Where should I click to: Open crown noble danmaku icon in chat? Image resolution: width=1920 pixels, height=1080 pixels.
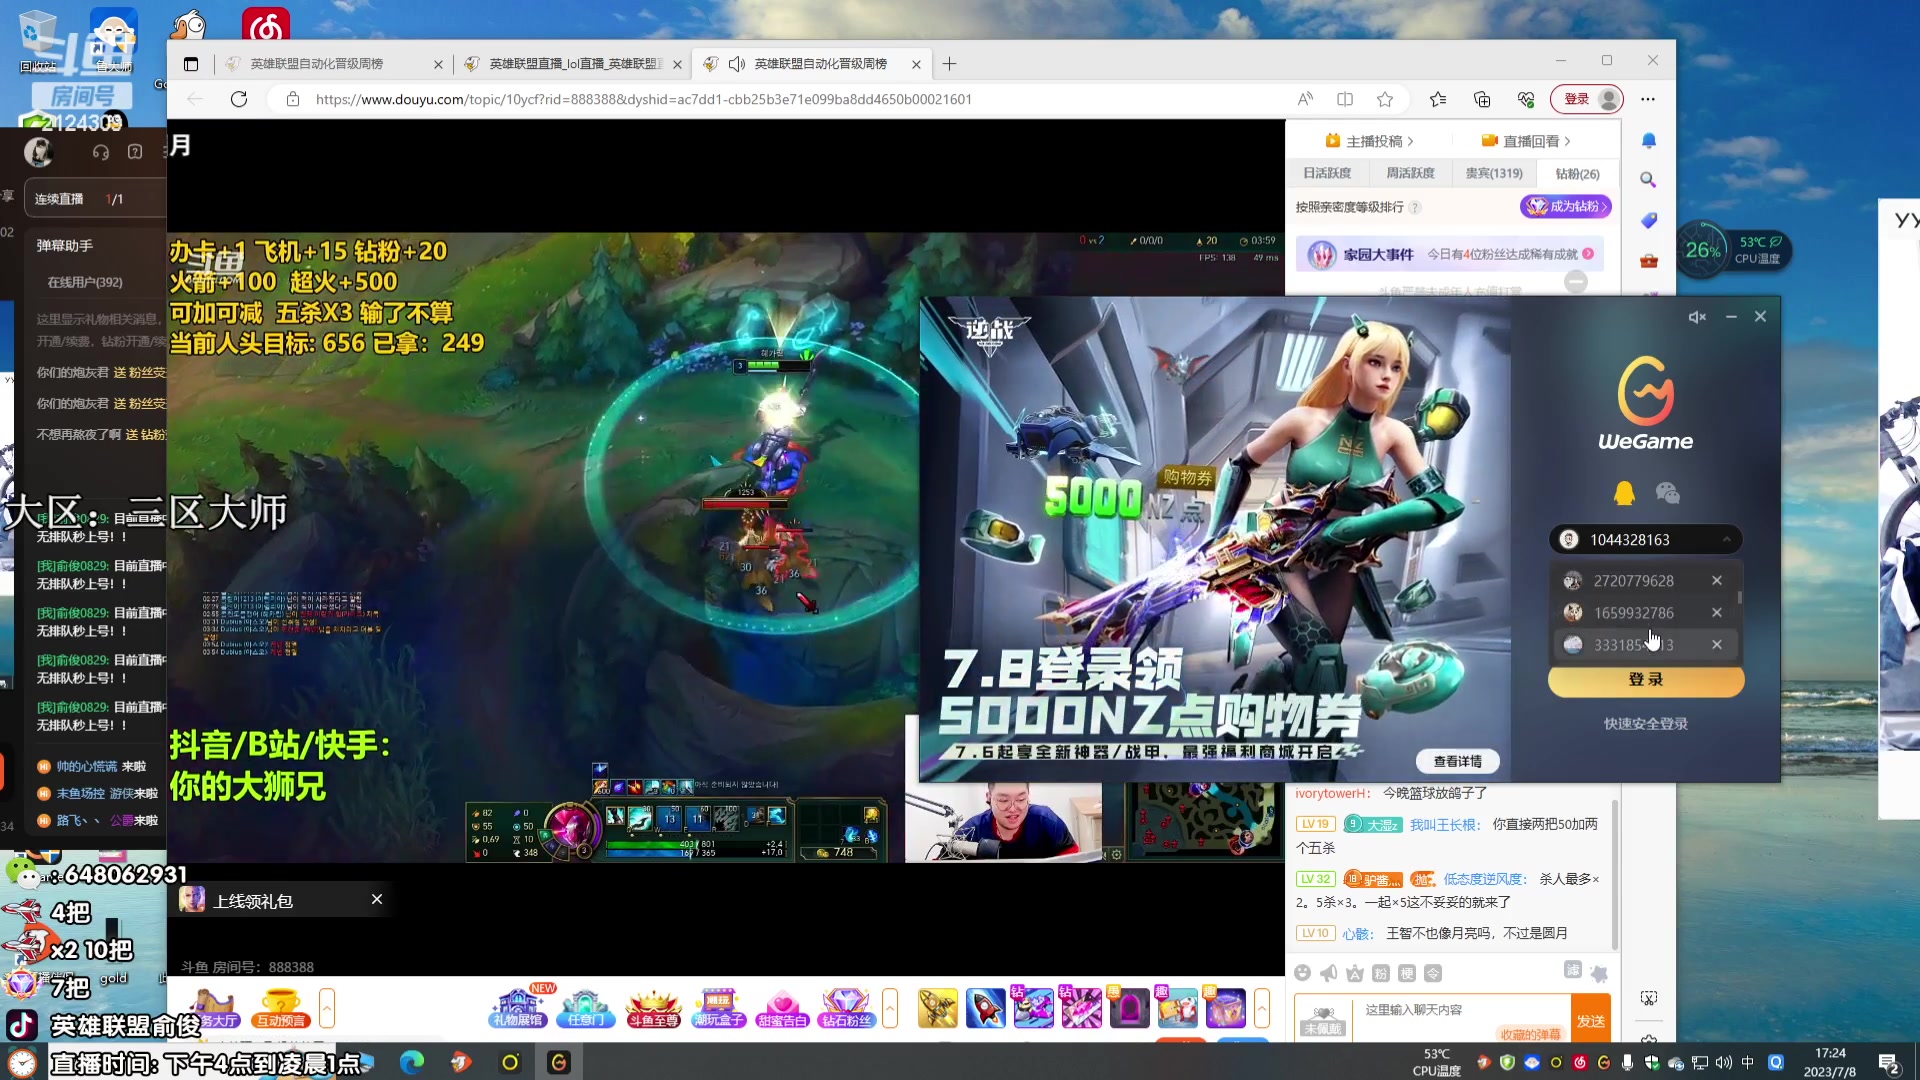1355,973
